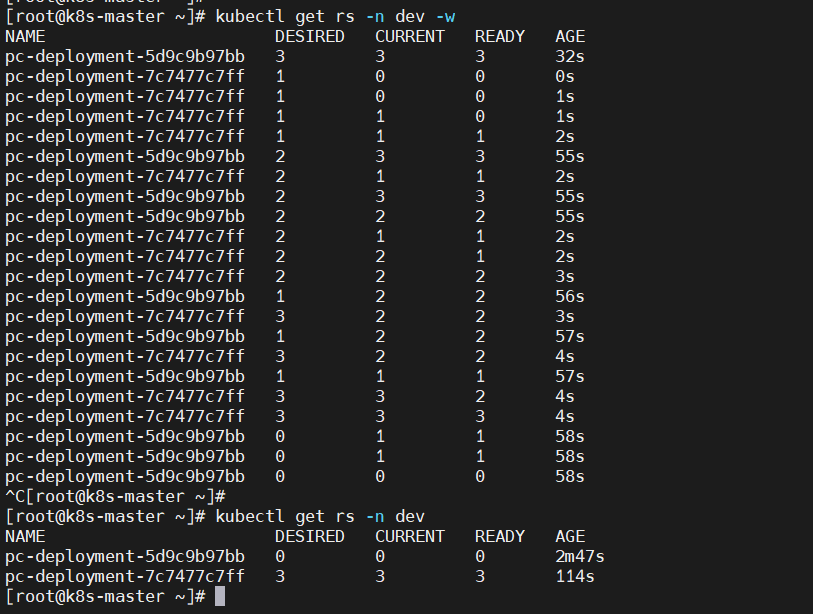Screen dimensions: 813x614
Task: Click the age value 114s
Action: [575, 577]
